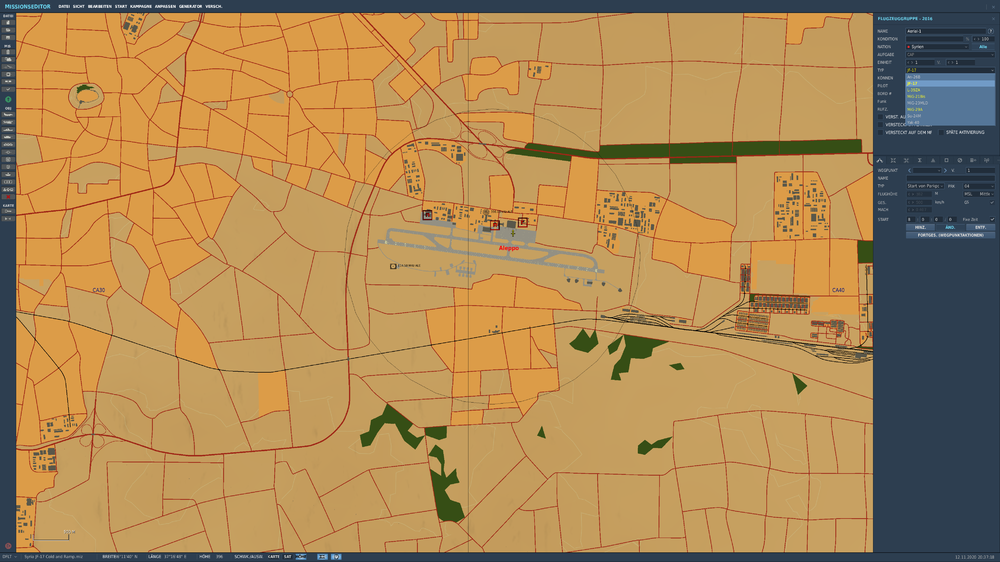Collapse the TYP aircraft dropdown
The height and width of the screenshot is (562, 1000).
click(x=950, y=70)
